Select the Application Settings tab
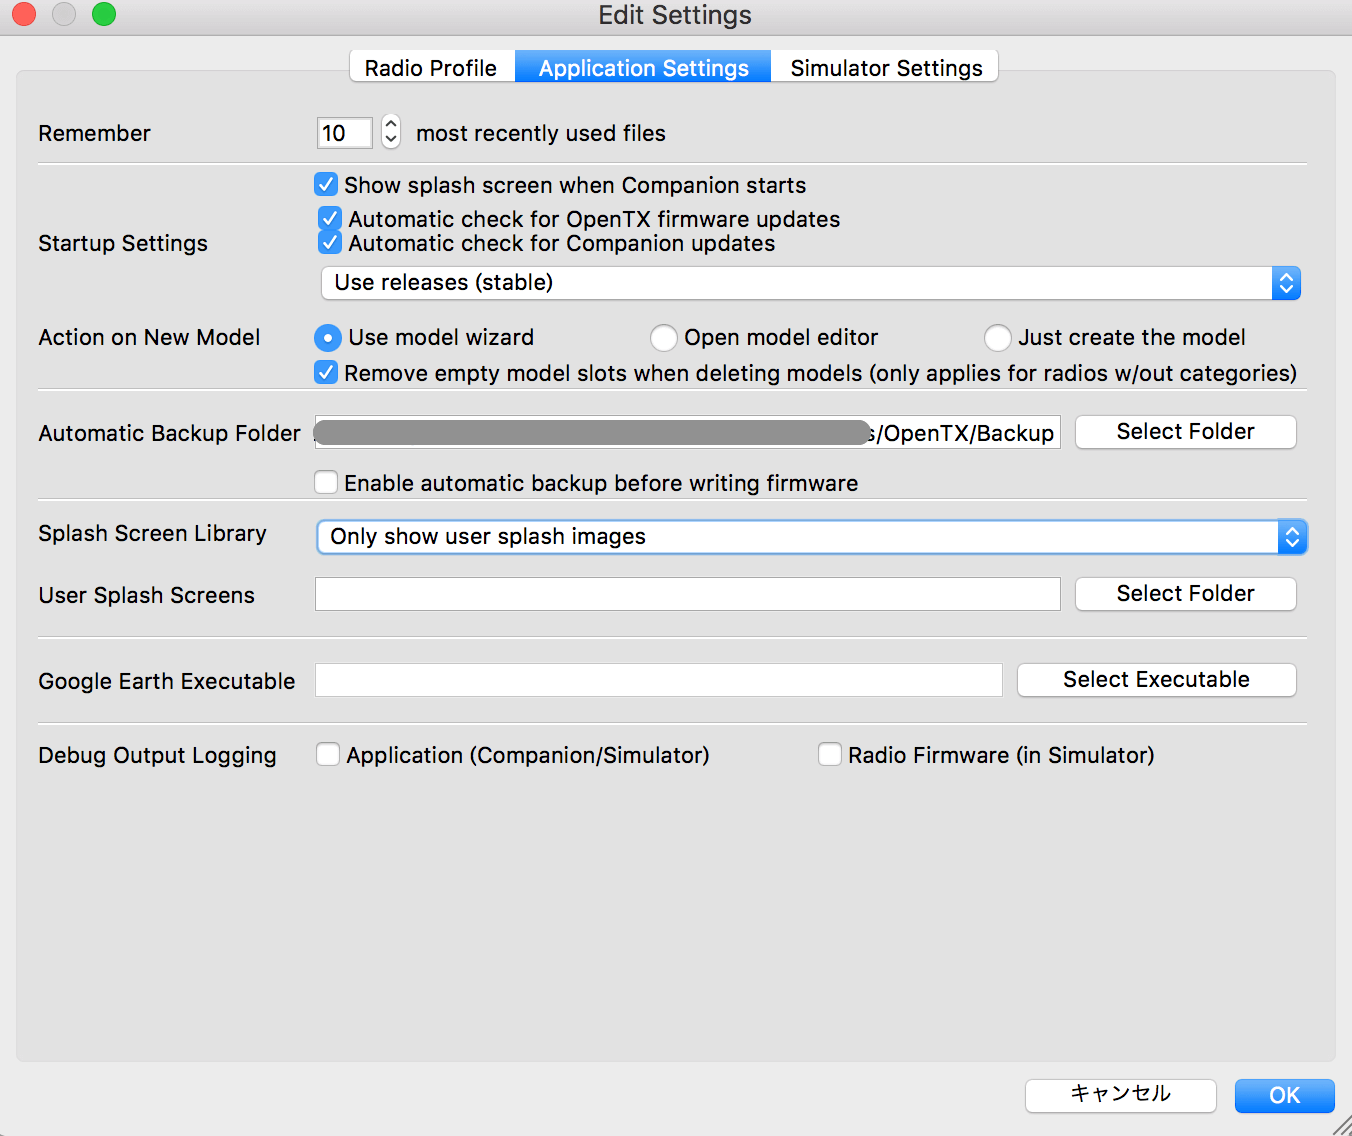The width and height of the screenshot is (1352, 1136). (643, 68)
